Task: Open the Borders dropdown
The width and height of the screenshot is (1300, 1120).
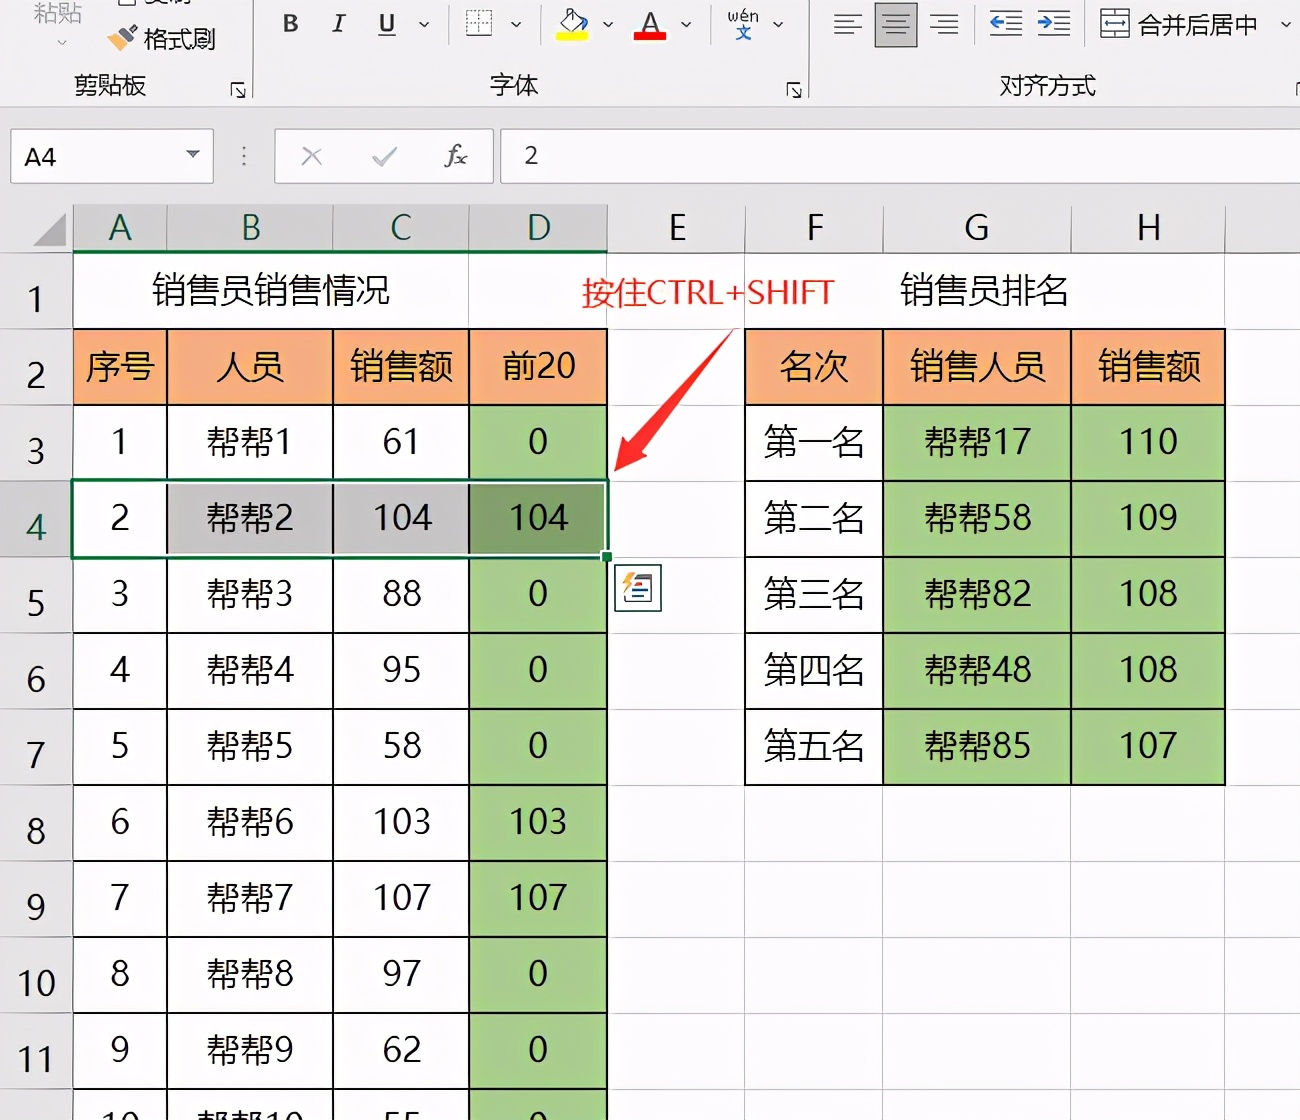Action: coord(515,24)
